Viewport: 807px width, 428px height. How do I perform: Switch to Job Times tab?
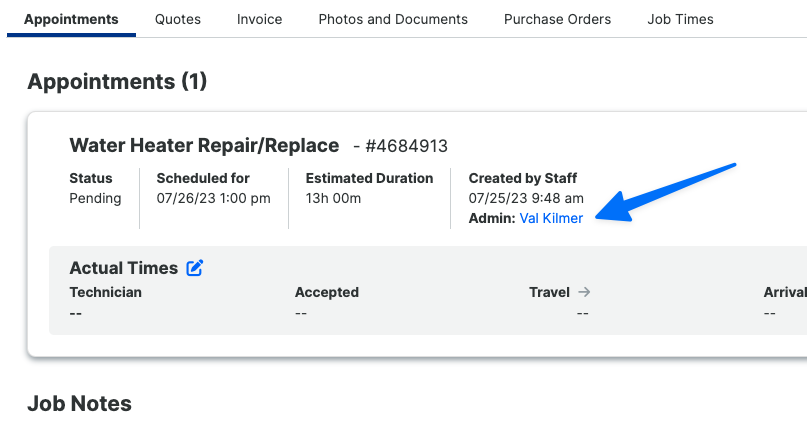click(x=681, y=19)
